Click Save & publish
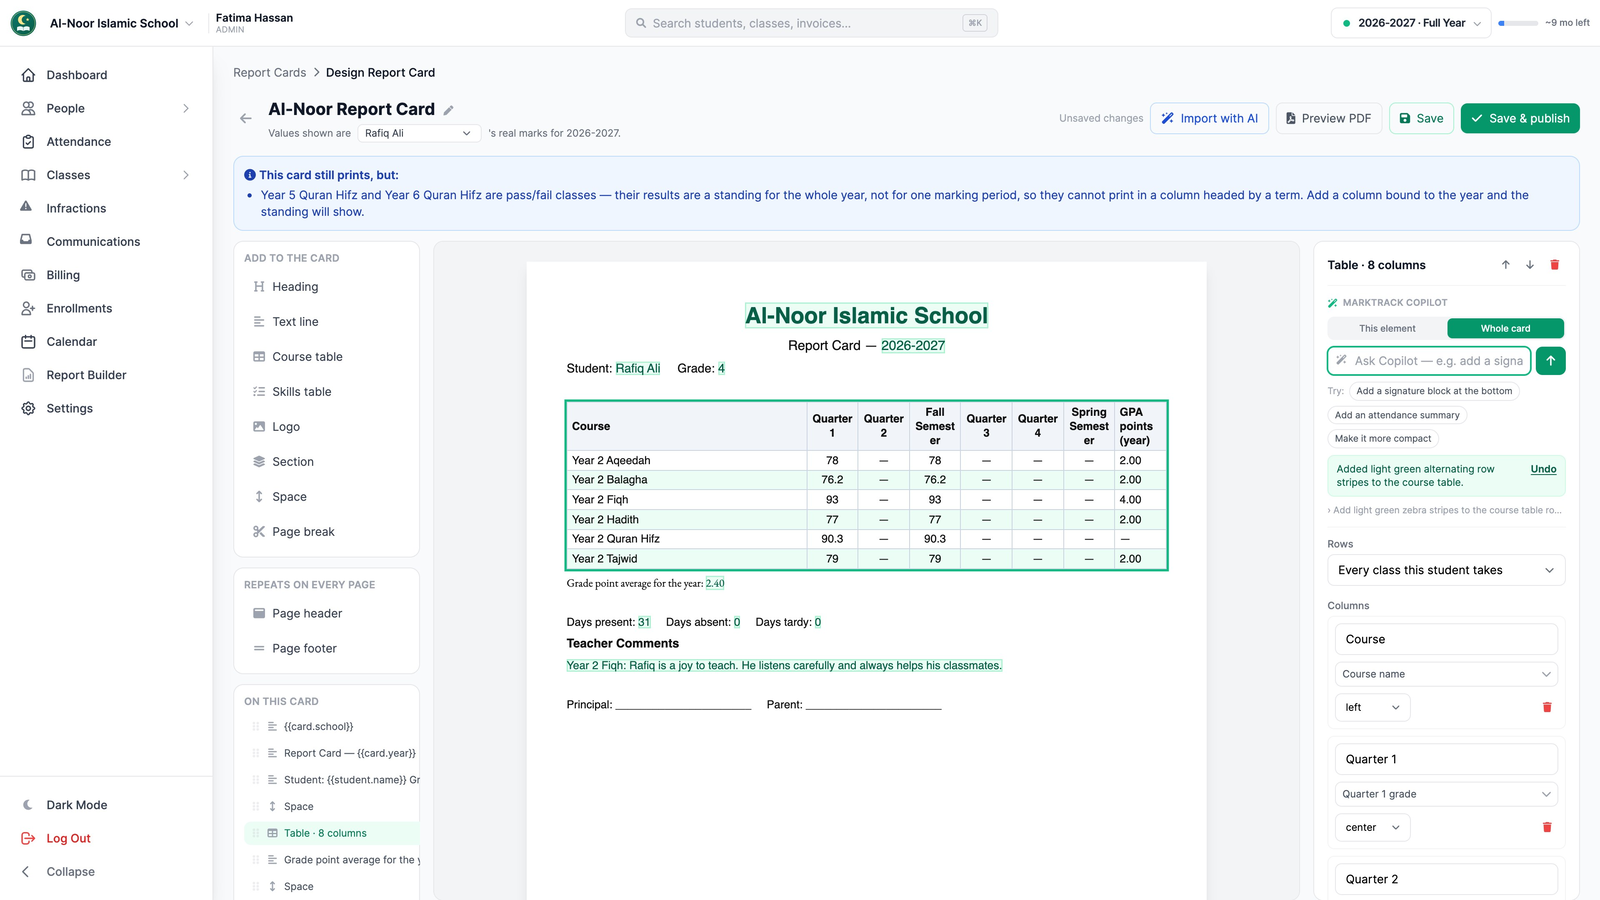The width and height of the screenshot is (1600, 900). [1520, 118]
